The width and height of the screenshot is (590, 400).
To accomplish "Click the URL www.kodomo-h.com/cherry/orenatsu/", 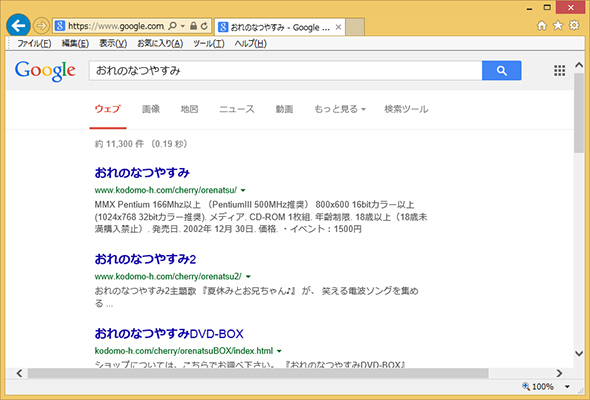I will [x=166, y=190].
